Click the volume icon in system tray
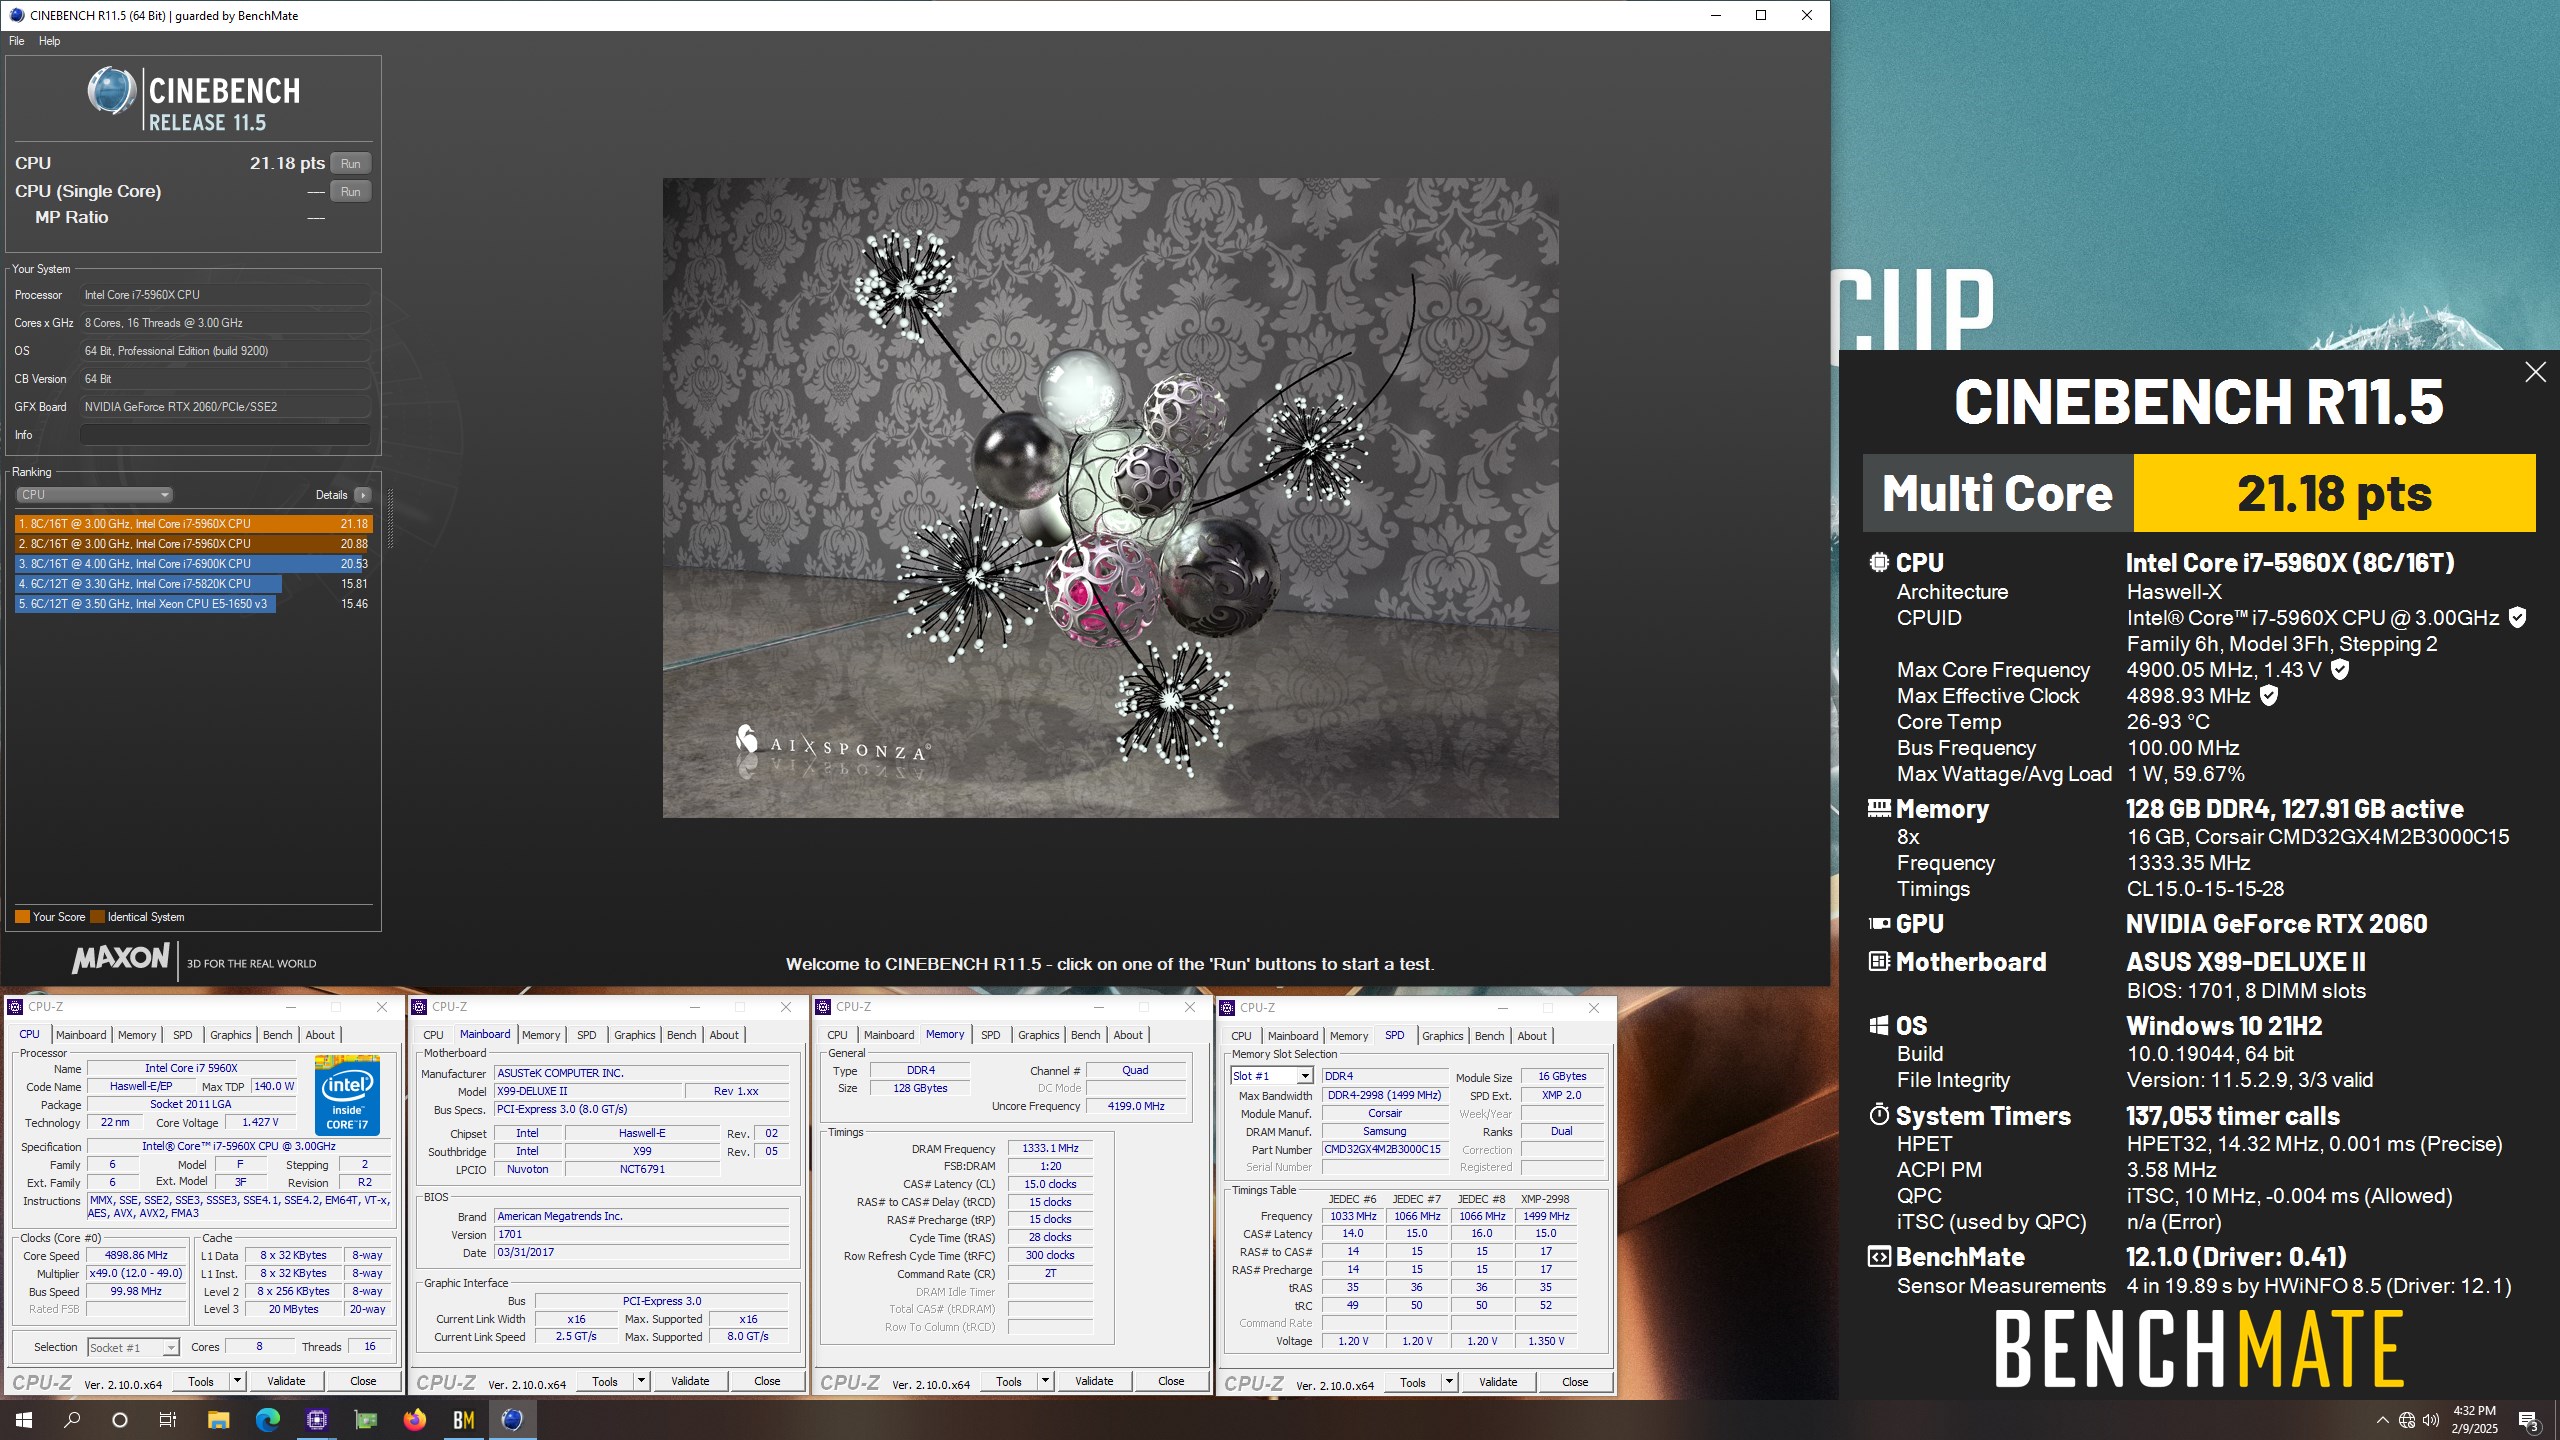 point(2431,1420)
